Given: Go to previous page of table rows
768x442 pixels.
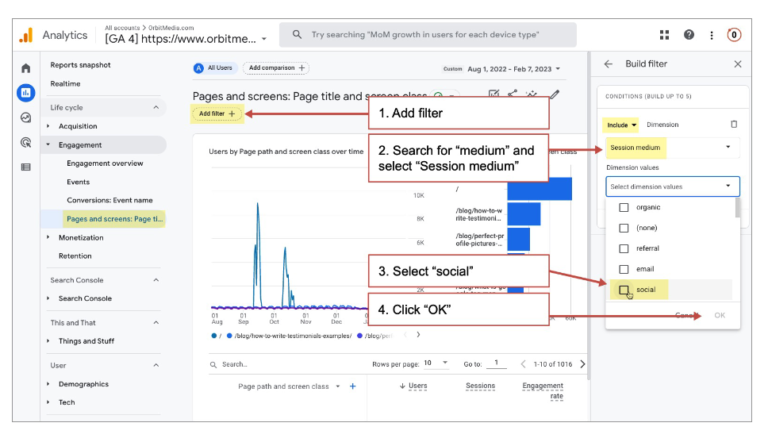Looking at the screenshot, I should (523, 364).
